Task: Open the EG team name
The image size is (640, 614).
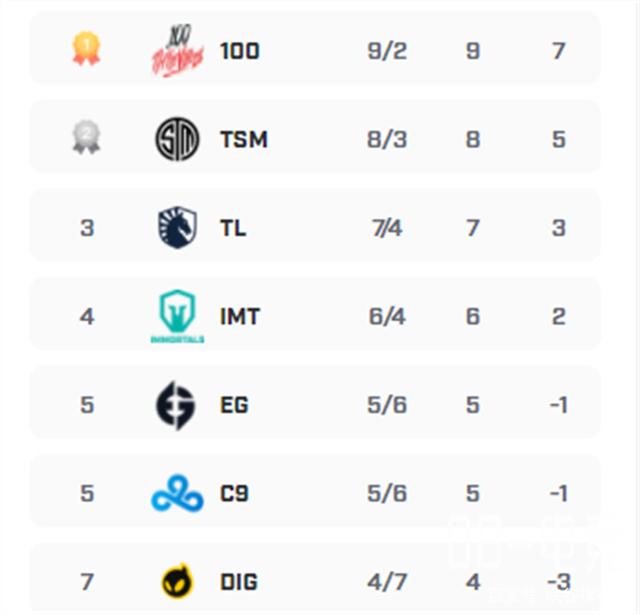Action: pyautogui.click(x=234, y=405)
